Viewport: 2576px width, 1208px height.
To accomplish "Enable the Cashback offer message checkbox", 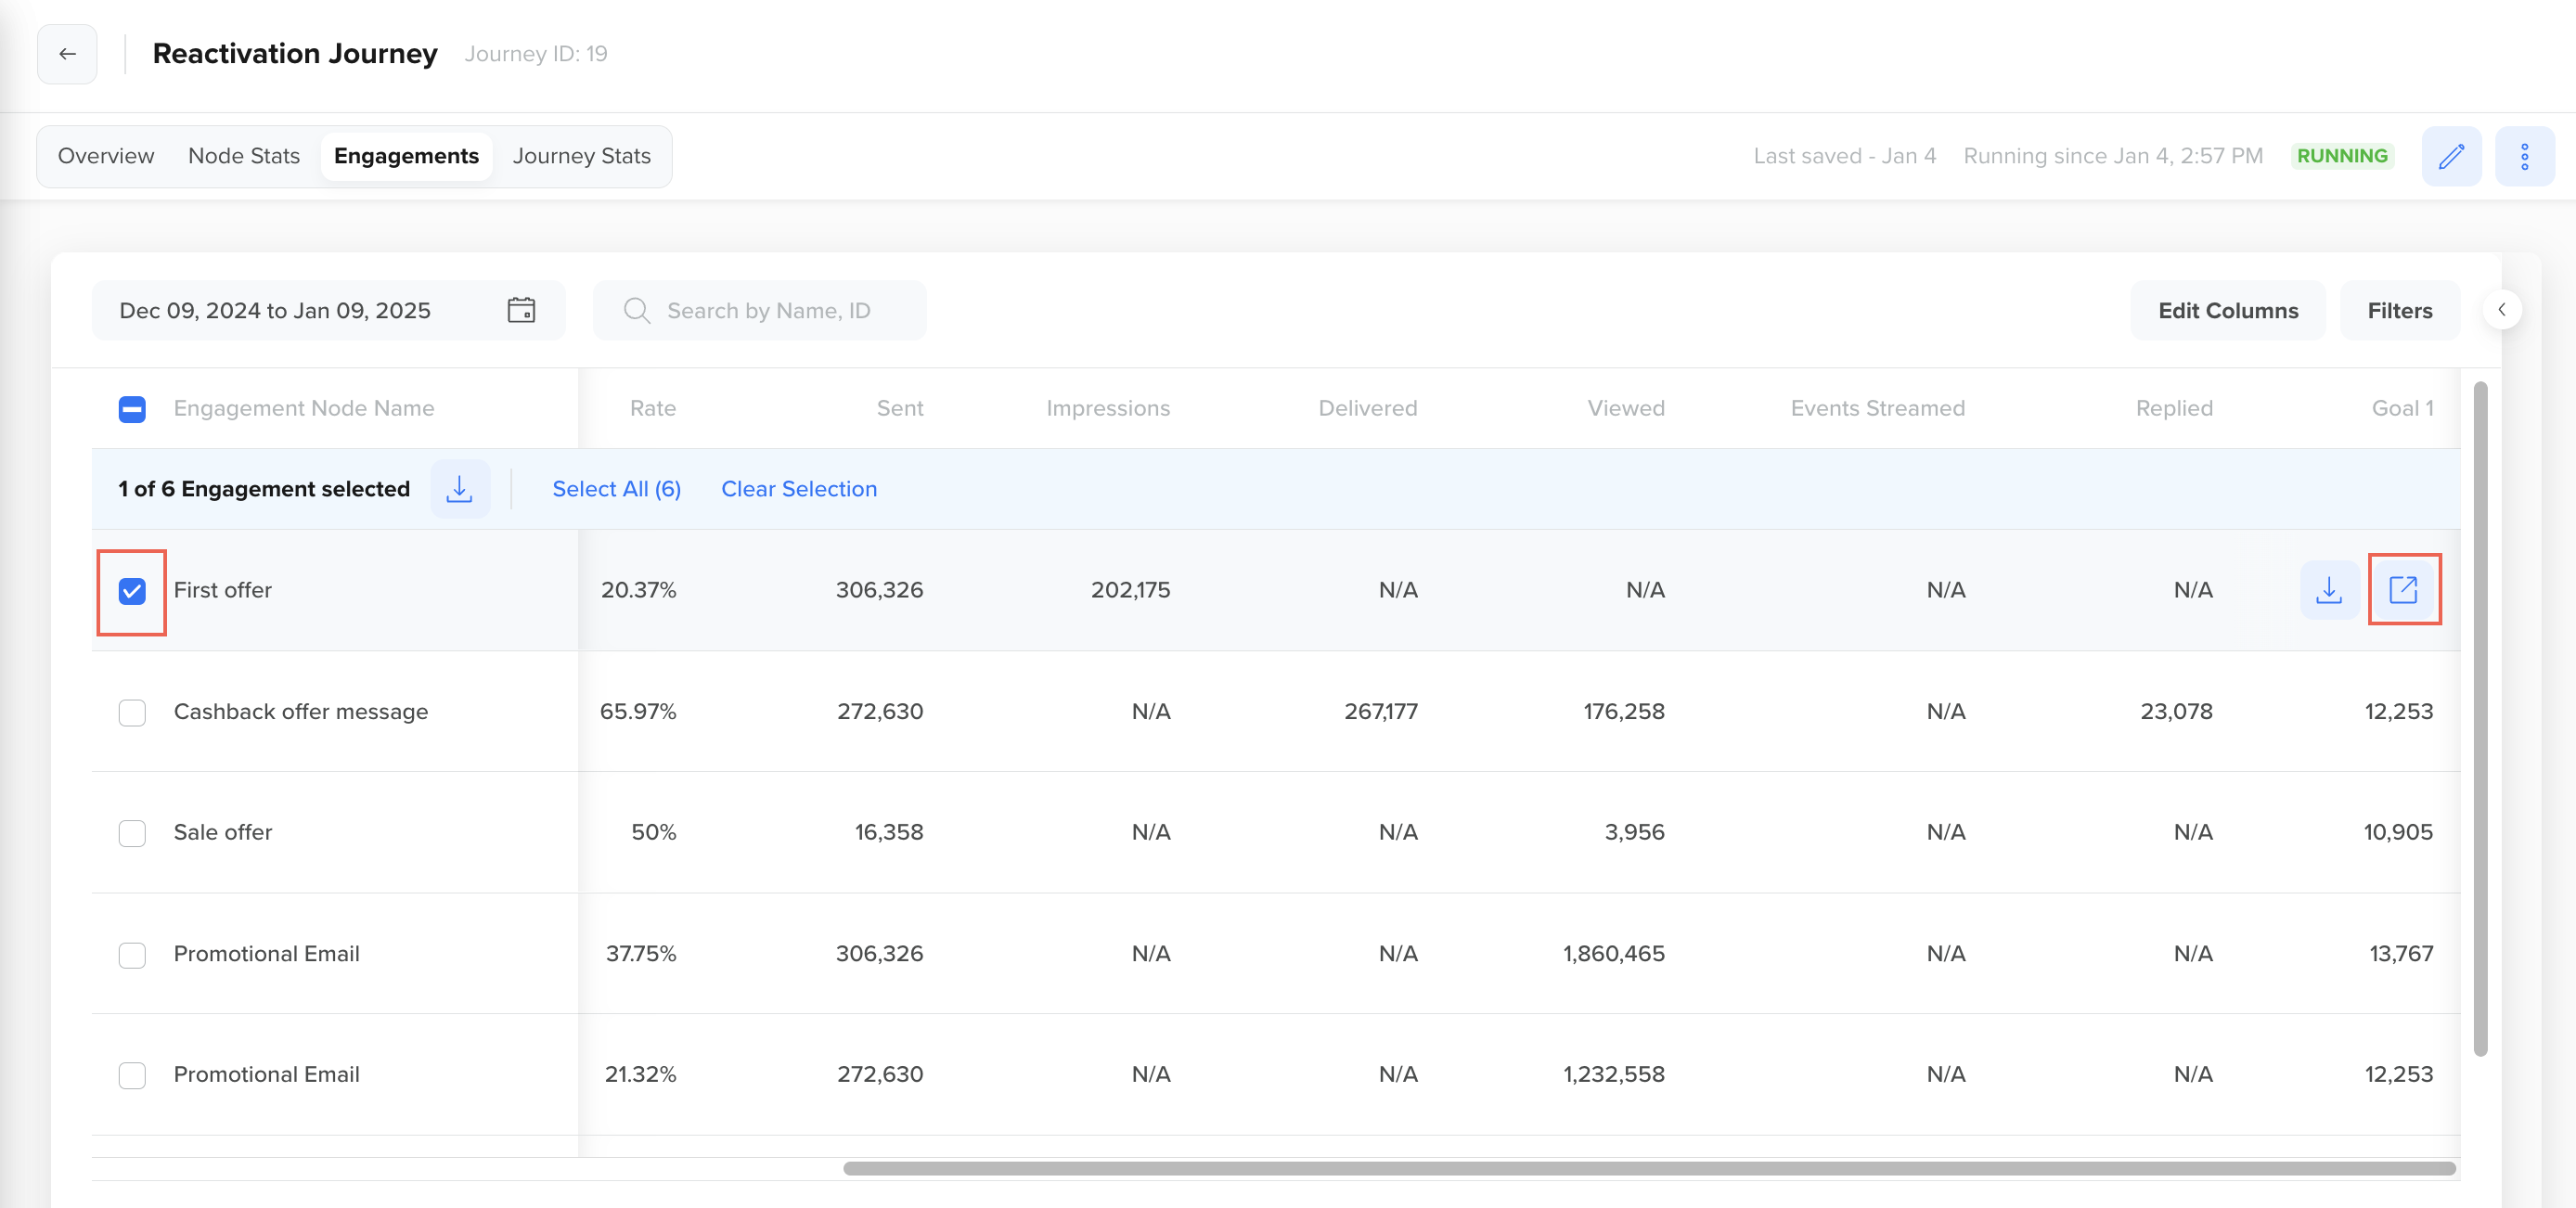I will coord(133,710).
